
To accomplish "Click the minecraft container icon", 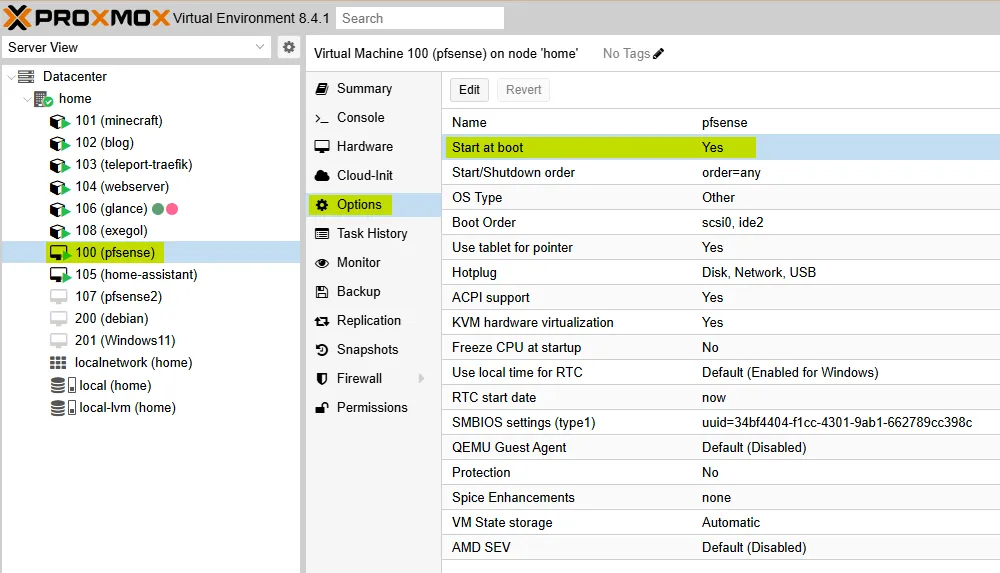I will coord(59,121).
